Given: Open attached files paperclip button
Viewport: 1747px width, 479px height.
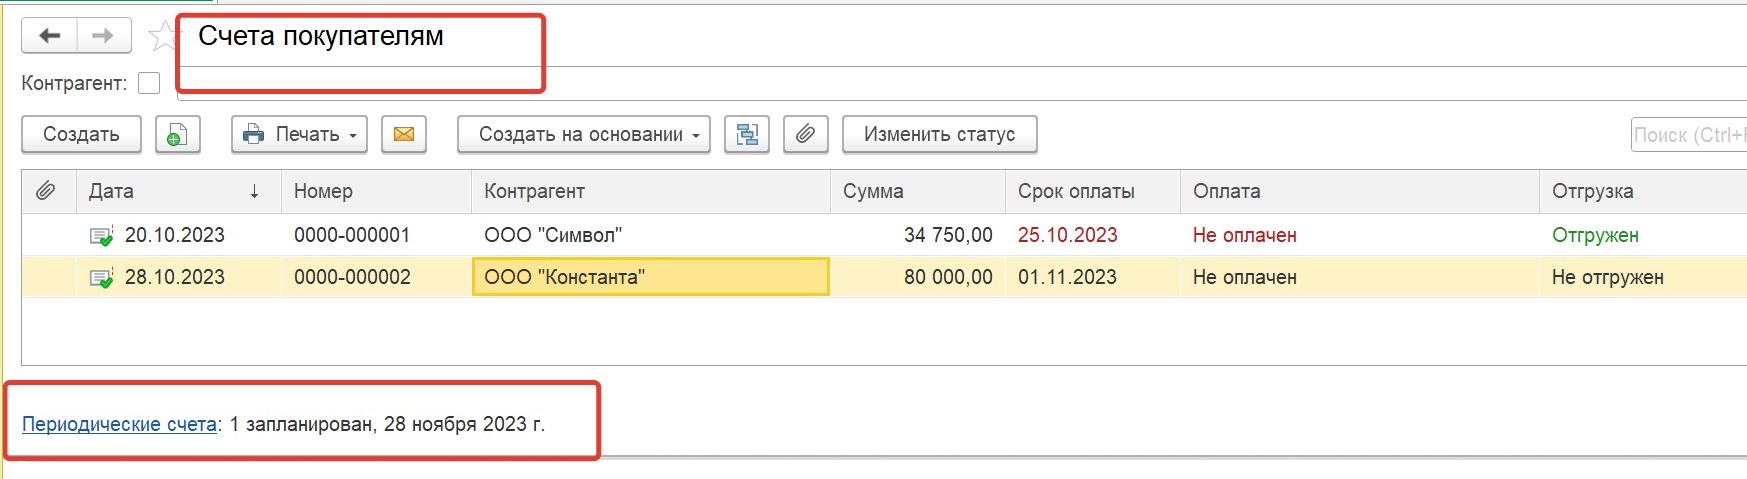Looking at the screenshot, I should tap(806, 135).
